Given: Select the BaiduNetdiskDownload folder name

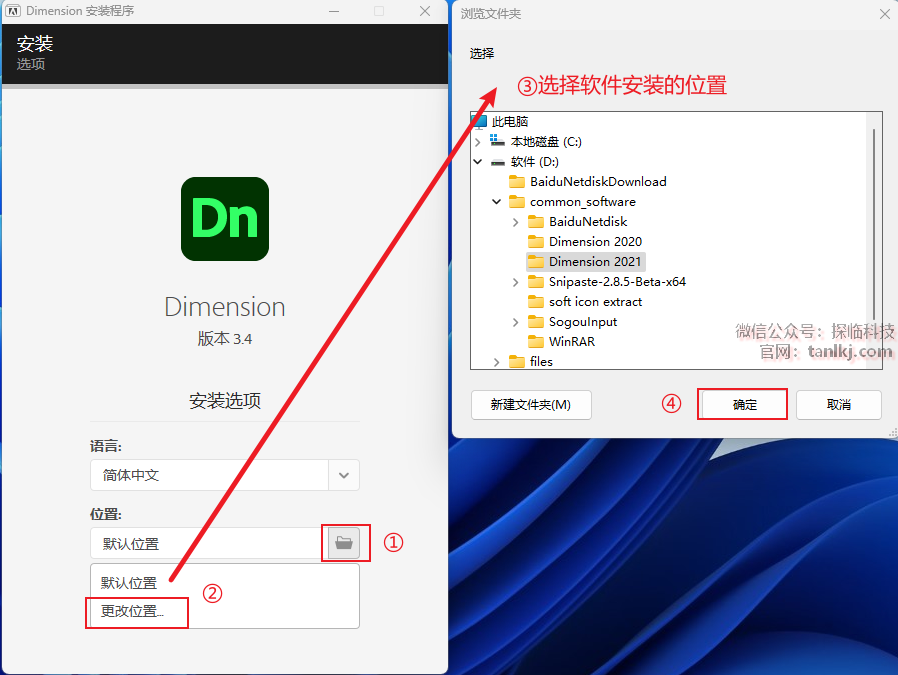Looking at the screenshot, I should pyautogui.click(x=598, y=182).
